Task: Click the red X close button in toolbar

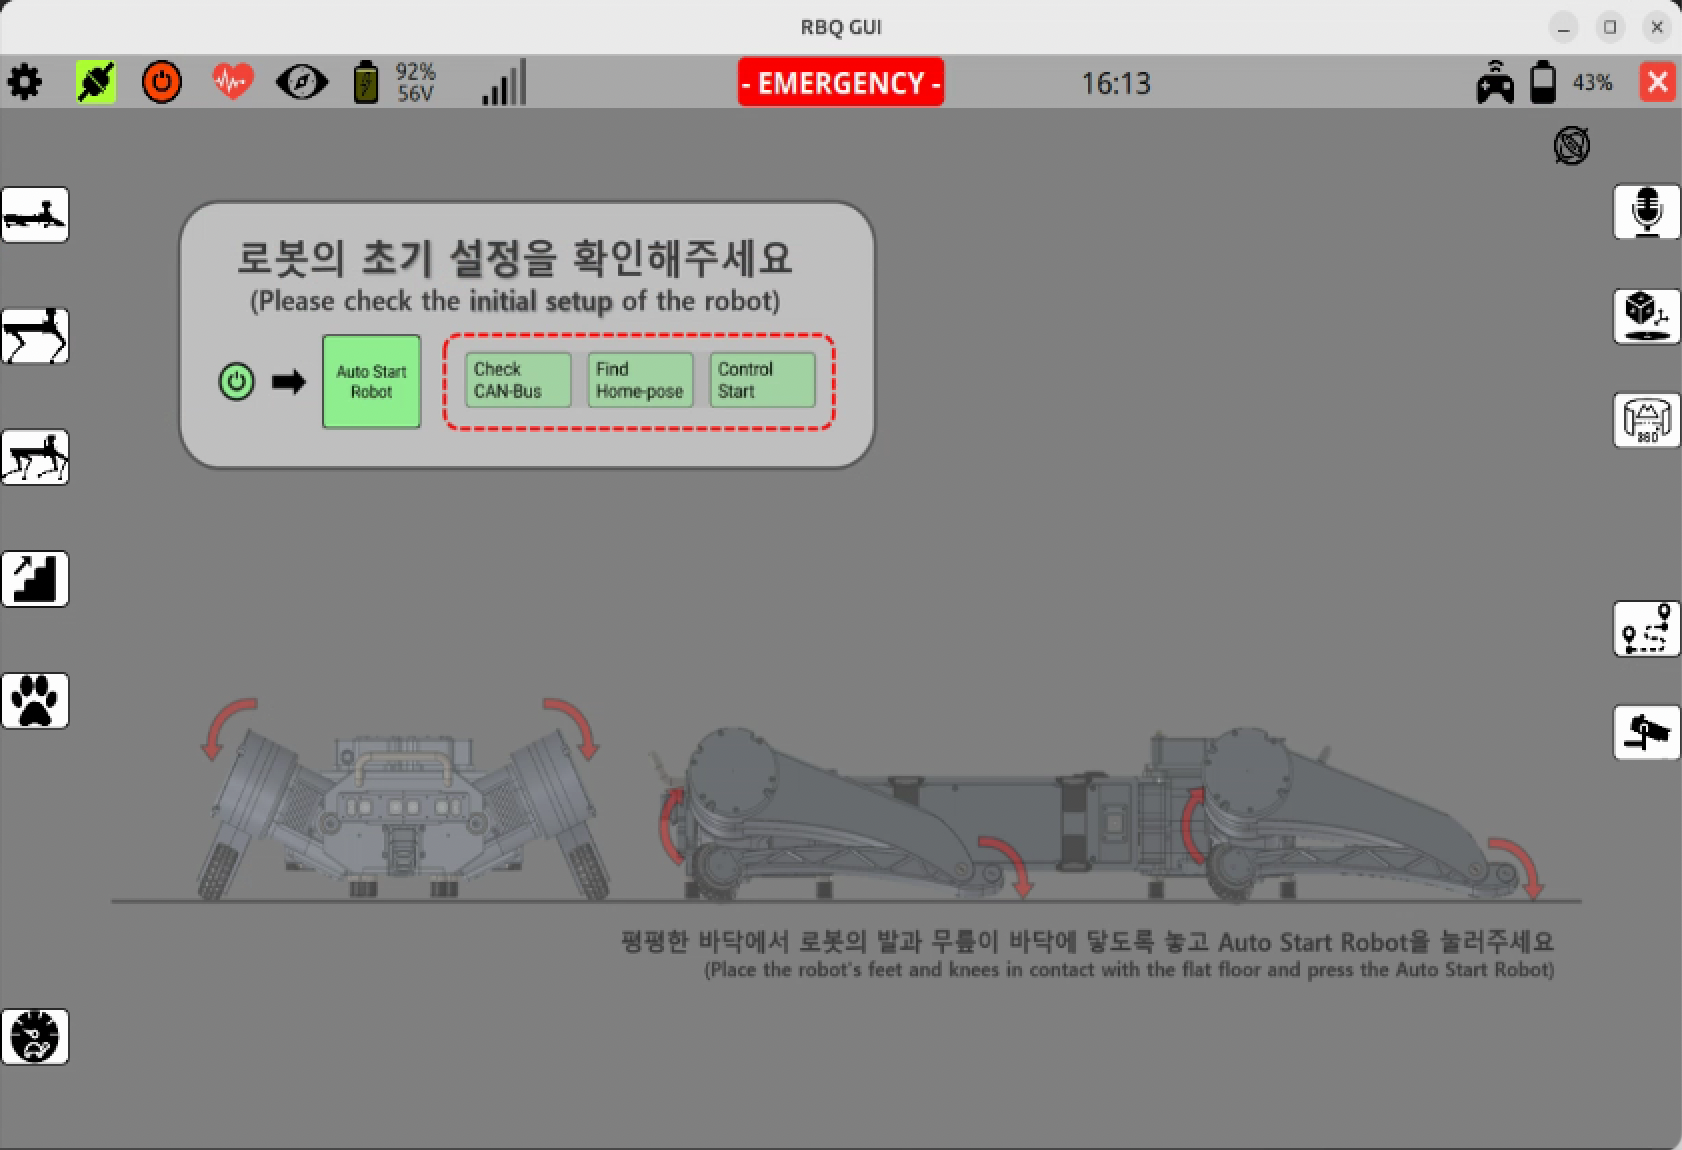Action: 1657,82
